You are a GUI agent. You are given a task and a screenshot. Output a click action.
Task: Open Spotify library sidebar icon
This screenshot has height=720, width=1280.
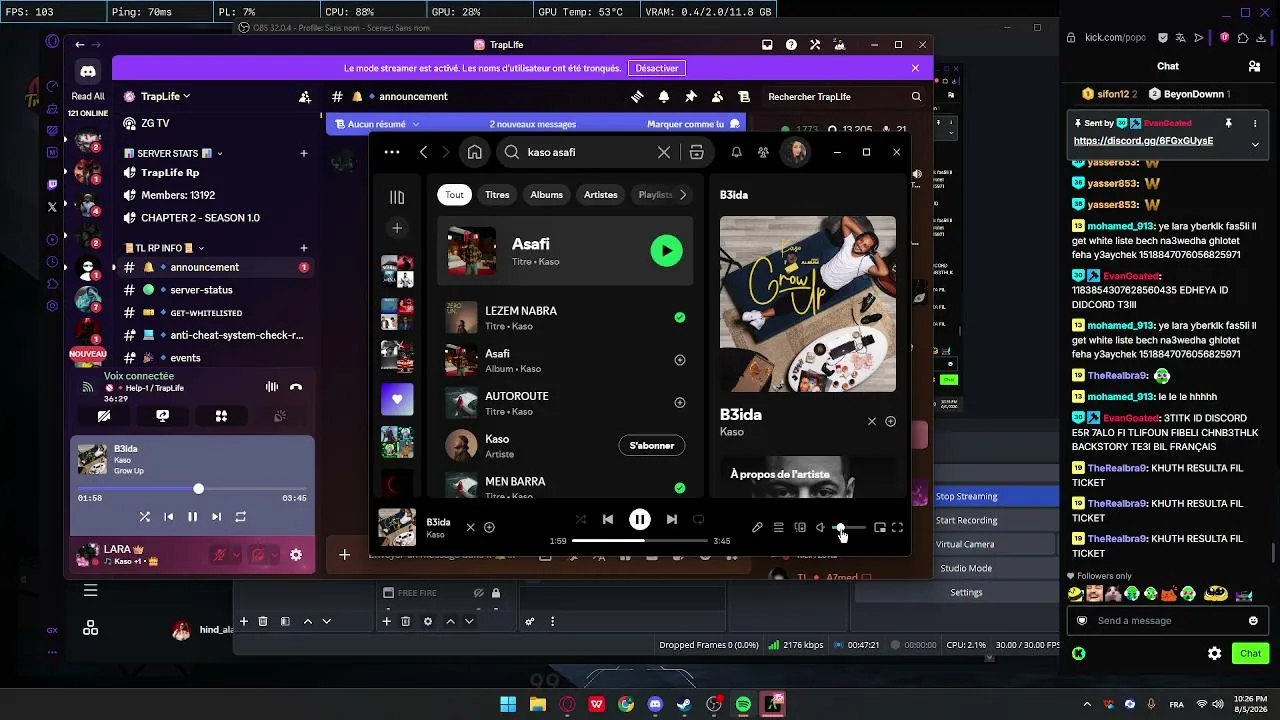click(397, 197)
